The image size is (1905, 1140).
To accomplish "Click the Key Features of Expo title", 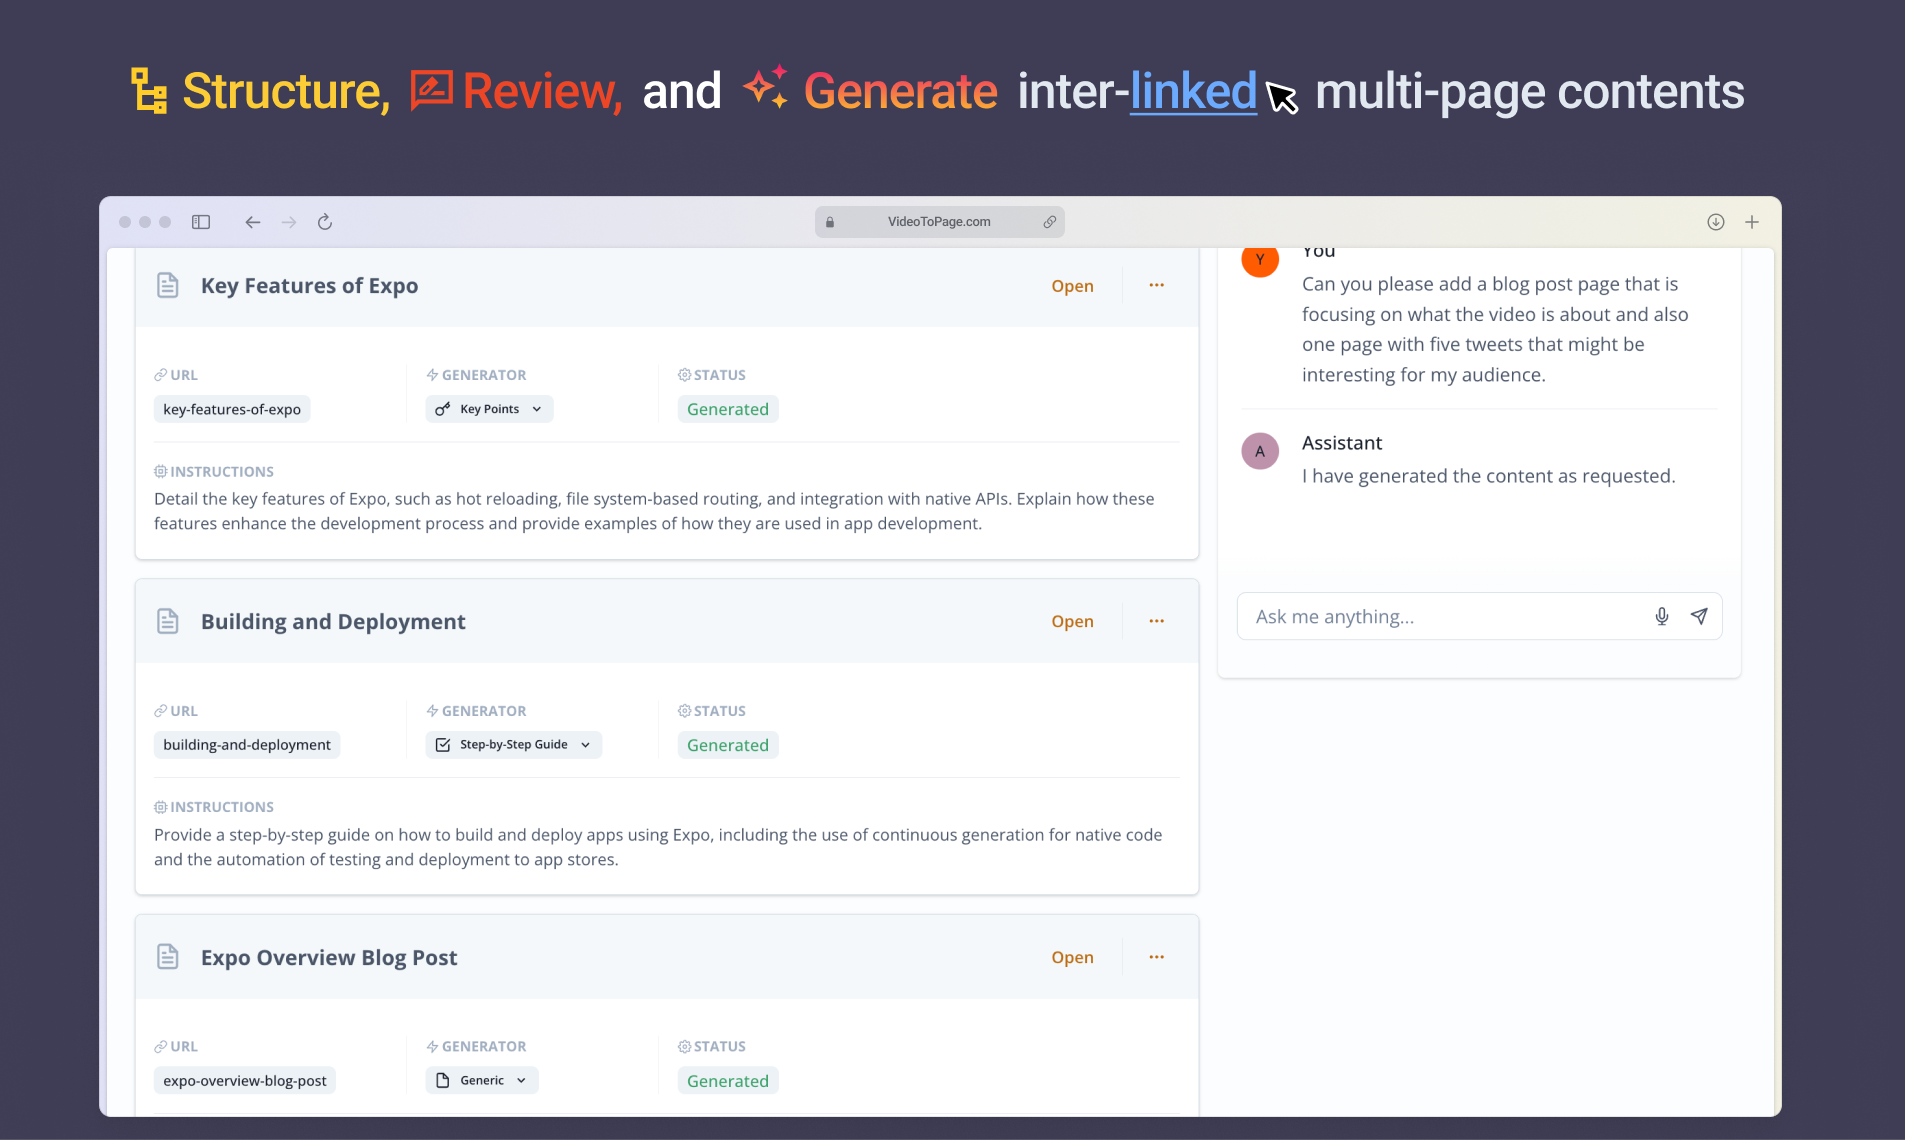I will [310, 286].
